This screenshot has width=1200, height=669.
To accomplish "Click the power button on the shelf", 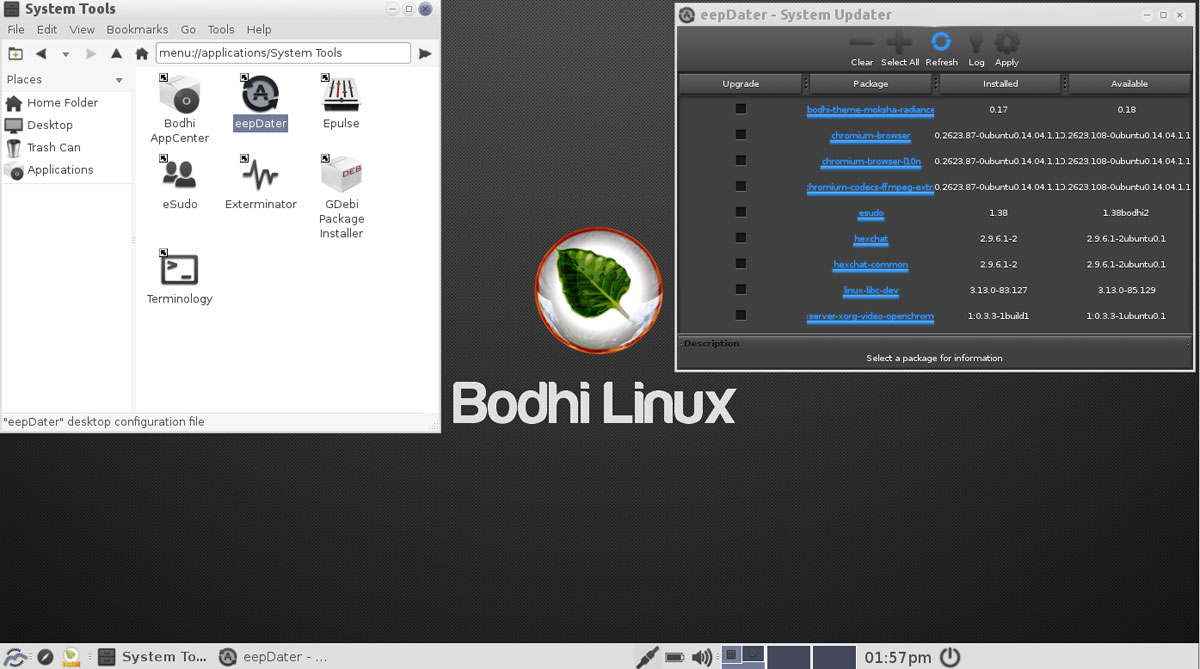I will (x=949, y=657).
